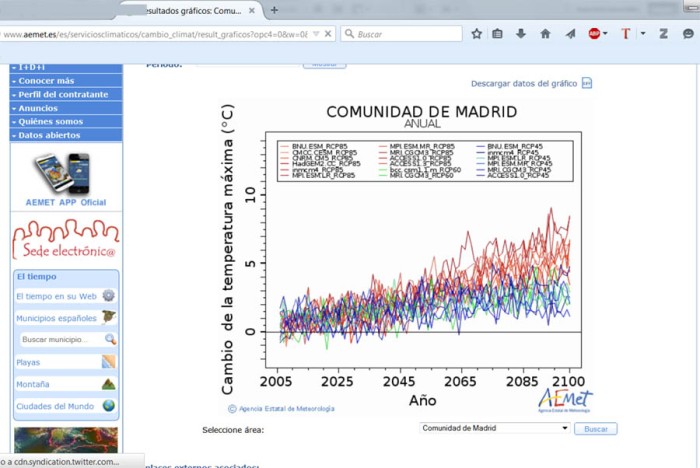Click the send/share paper plane icon
The height and width of the screenshot is (468, 700).
pos(570,33)
